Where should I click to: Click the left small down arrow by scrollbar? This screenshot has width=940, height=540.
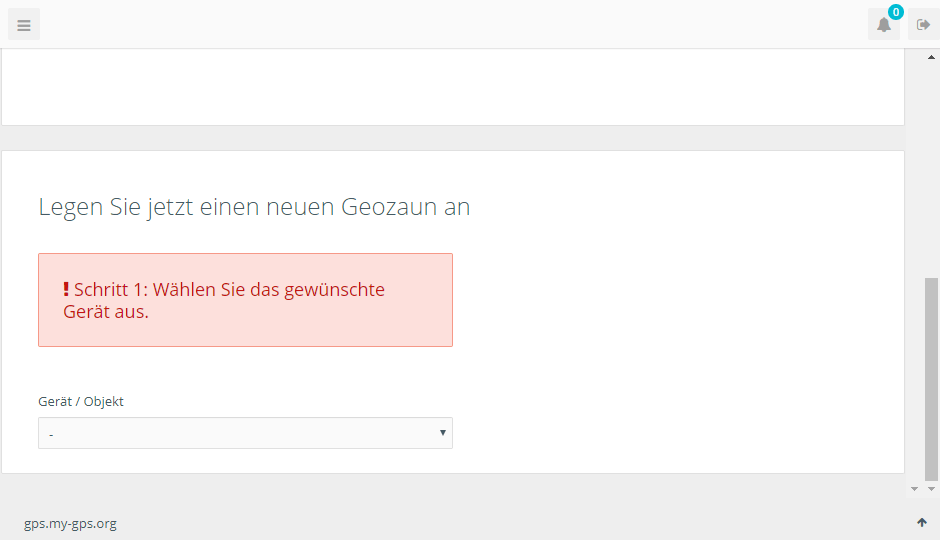click(914, 489)
